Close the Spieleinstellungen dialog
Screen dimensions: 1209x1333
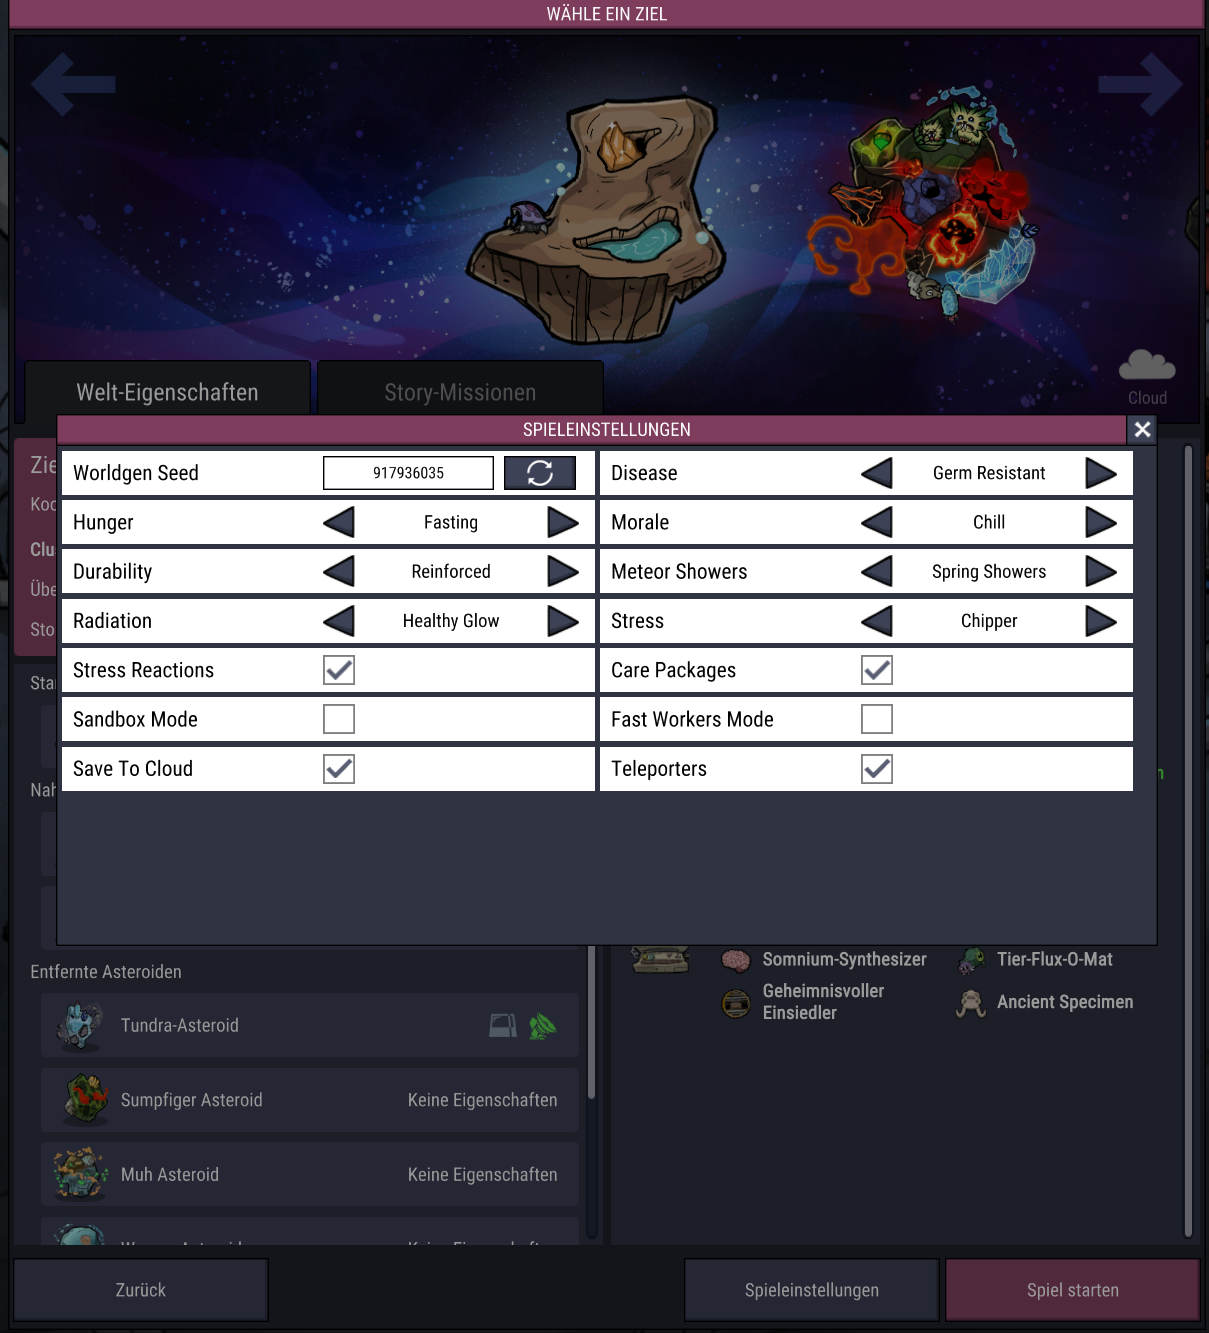(x=1142, y=430)
